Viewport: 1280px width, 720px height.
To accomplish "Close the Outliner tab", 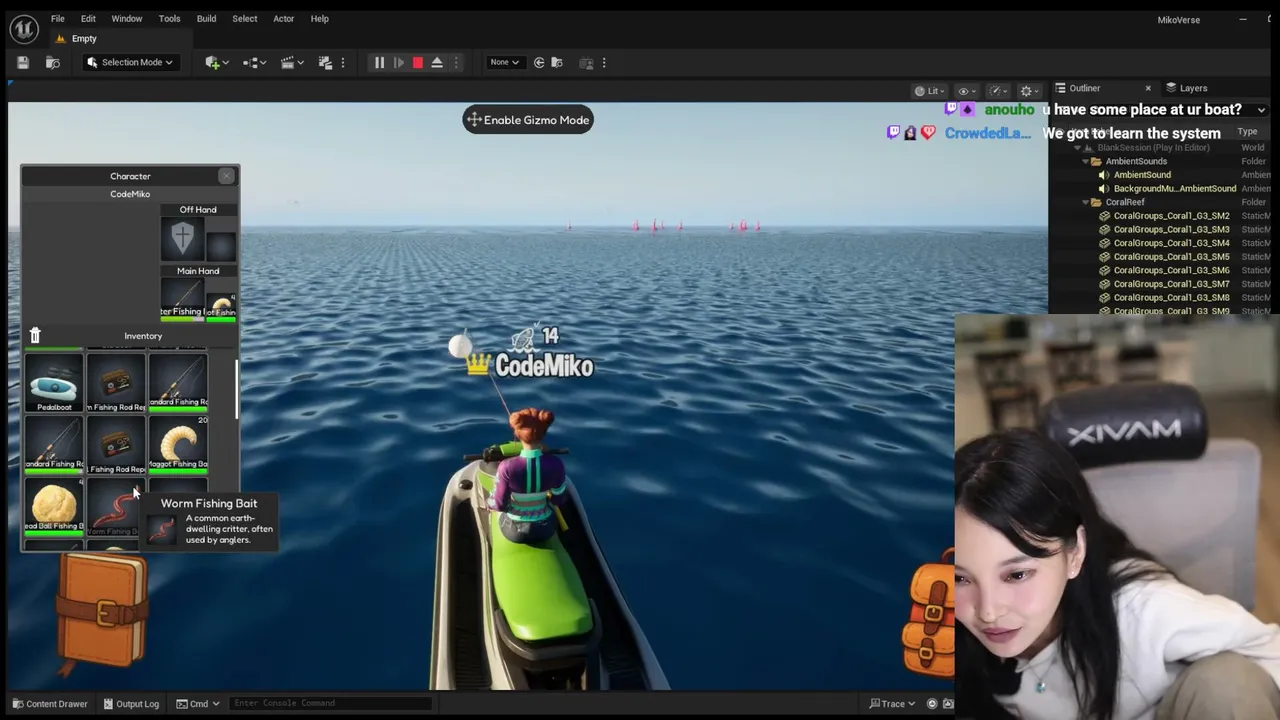I will tap(1148, 88).
